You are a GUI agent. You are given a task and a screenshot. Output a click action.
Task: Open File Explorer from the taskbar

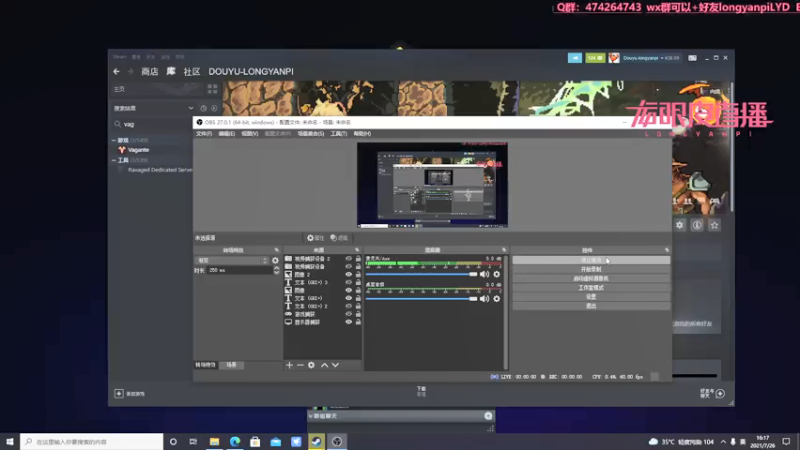[214, 442]
